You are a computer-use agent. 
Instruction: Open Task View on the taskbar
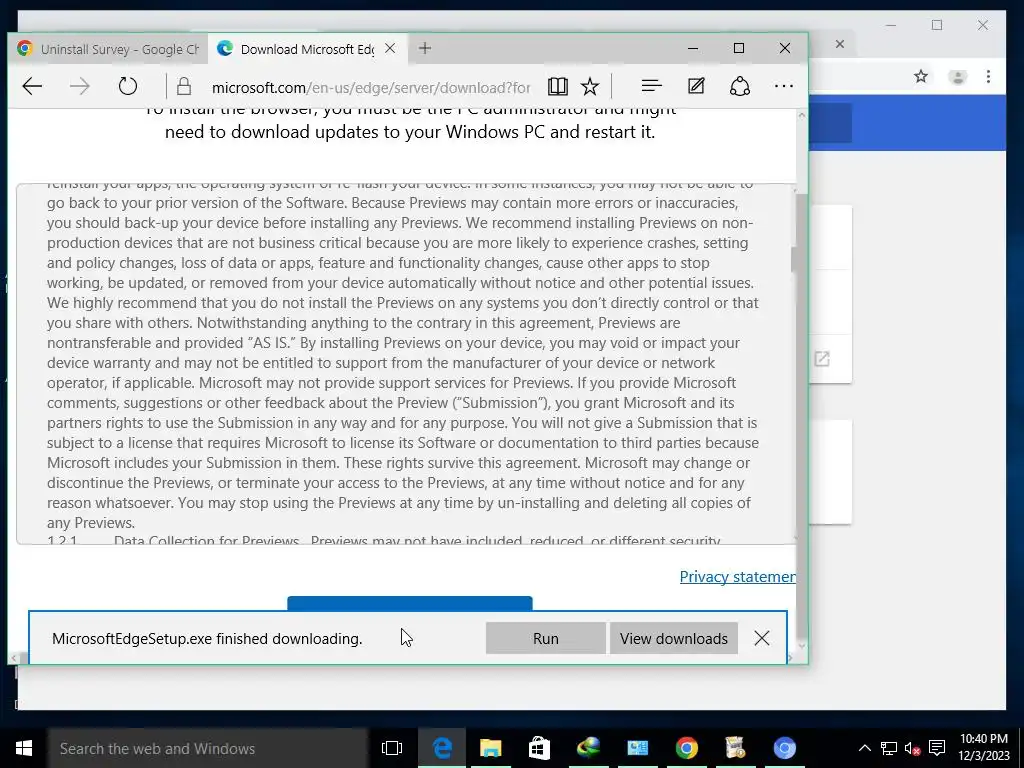(392, 748)
